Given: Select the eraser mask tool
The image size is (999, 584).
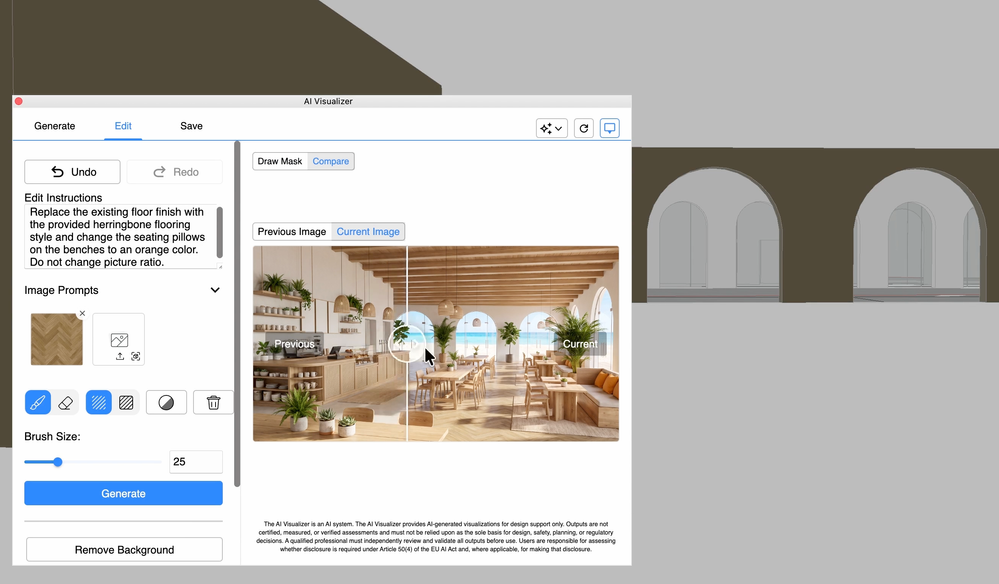Looking at the screenshot, I should 65,402.
